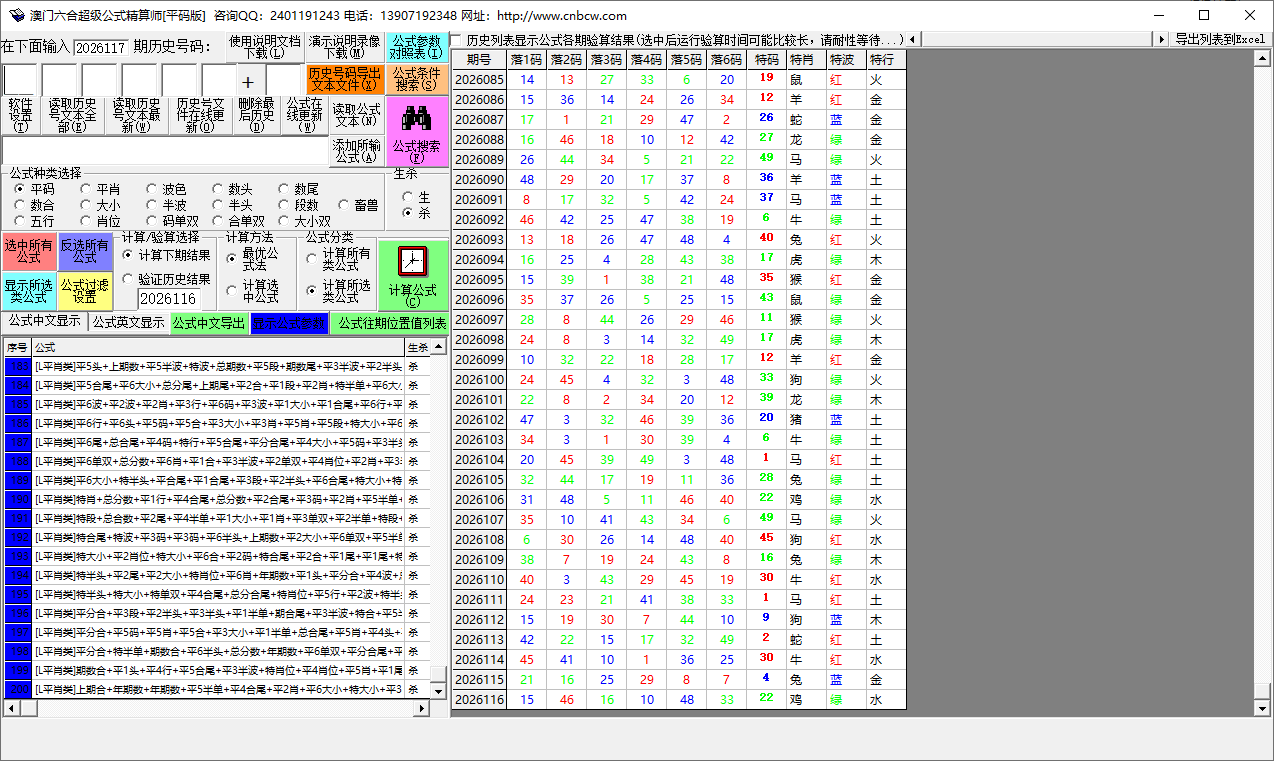Click the 历史号码导出文本文件 orange button
The width and height of the screenshot is (1274, 761).
(x=344, y=80)
